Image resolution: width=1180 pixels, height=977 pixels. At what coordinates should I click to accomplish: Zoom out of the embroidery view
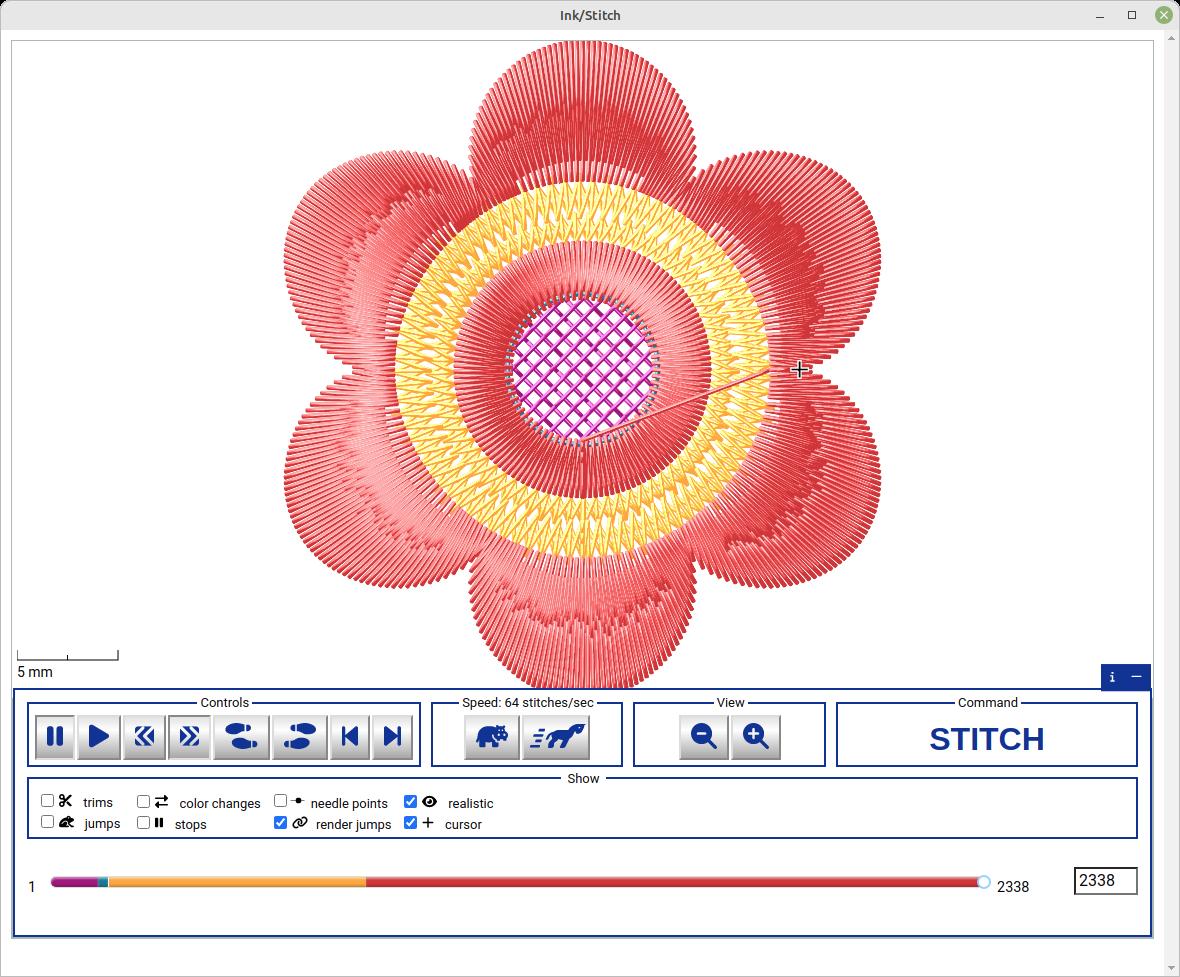[704, 737]
